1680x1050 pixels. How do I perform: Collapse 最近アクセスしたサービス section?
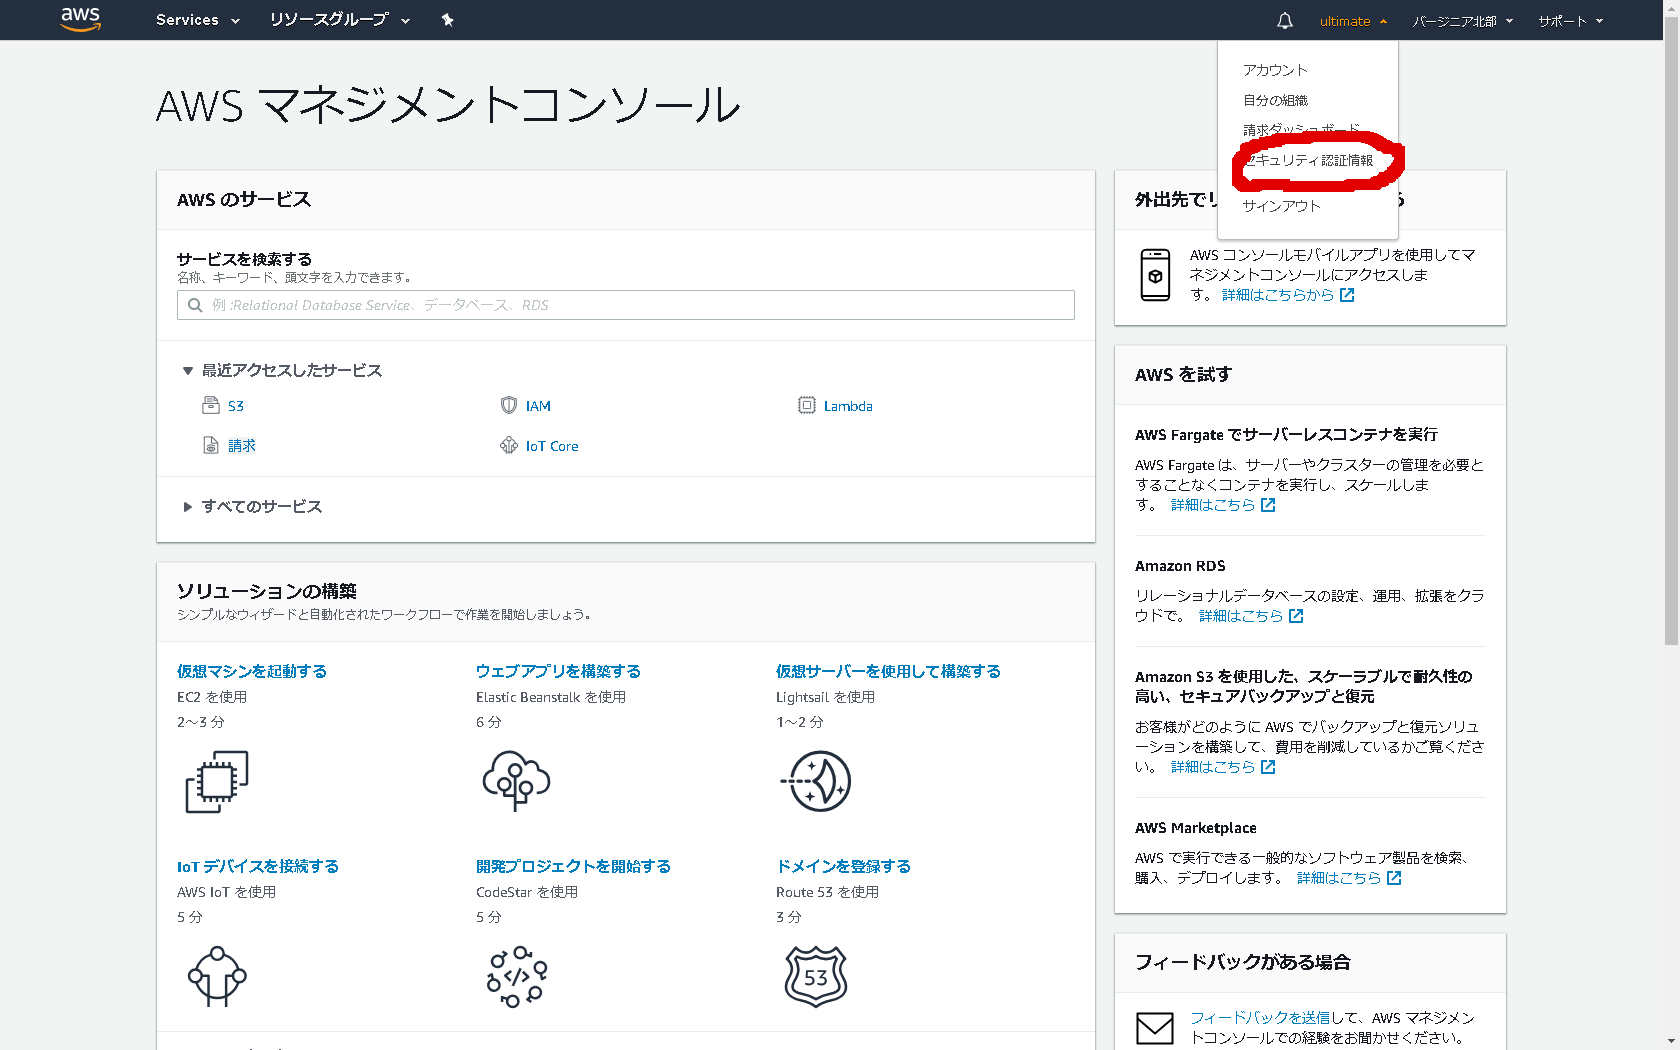[x=282, y=371]
